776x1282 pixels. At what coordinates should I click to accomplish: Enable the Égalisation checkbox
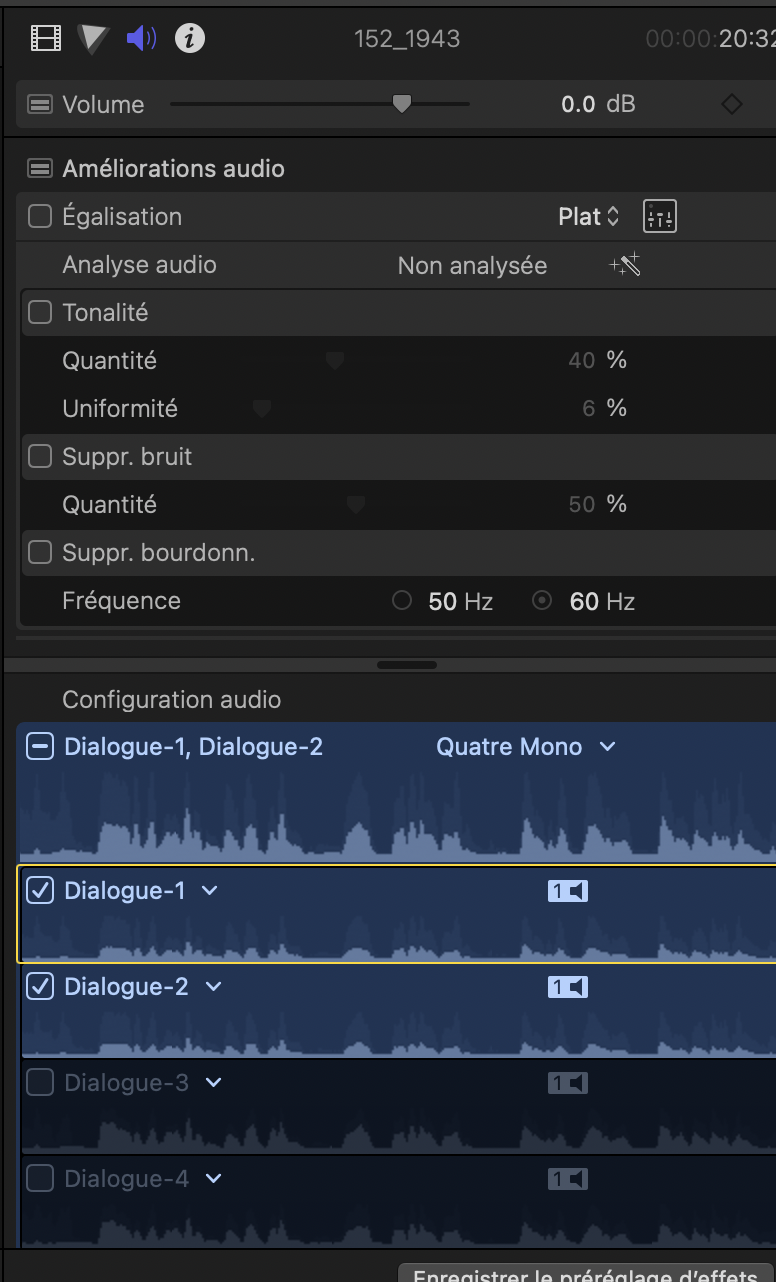coord(40,216)
